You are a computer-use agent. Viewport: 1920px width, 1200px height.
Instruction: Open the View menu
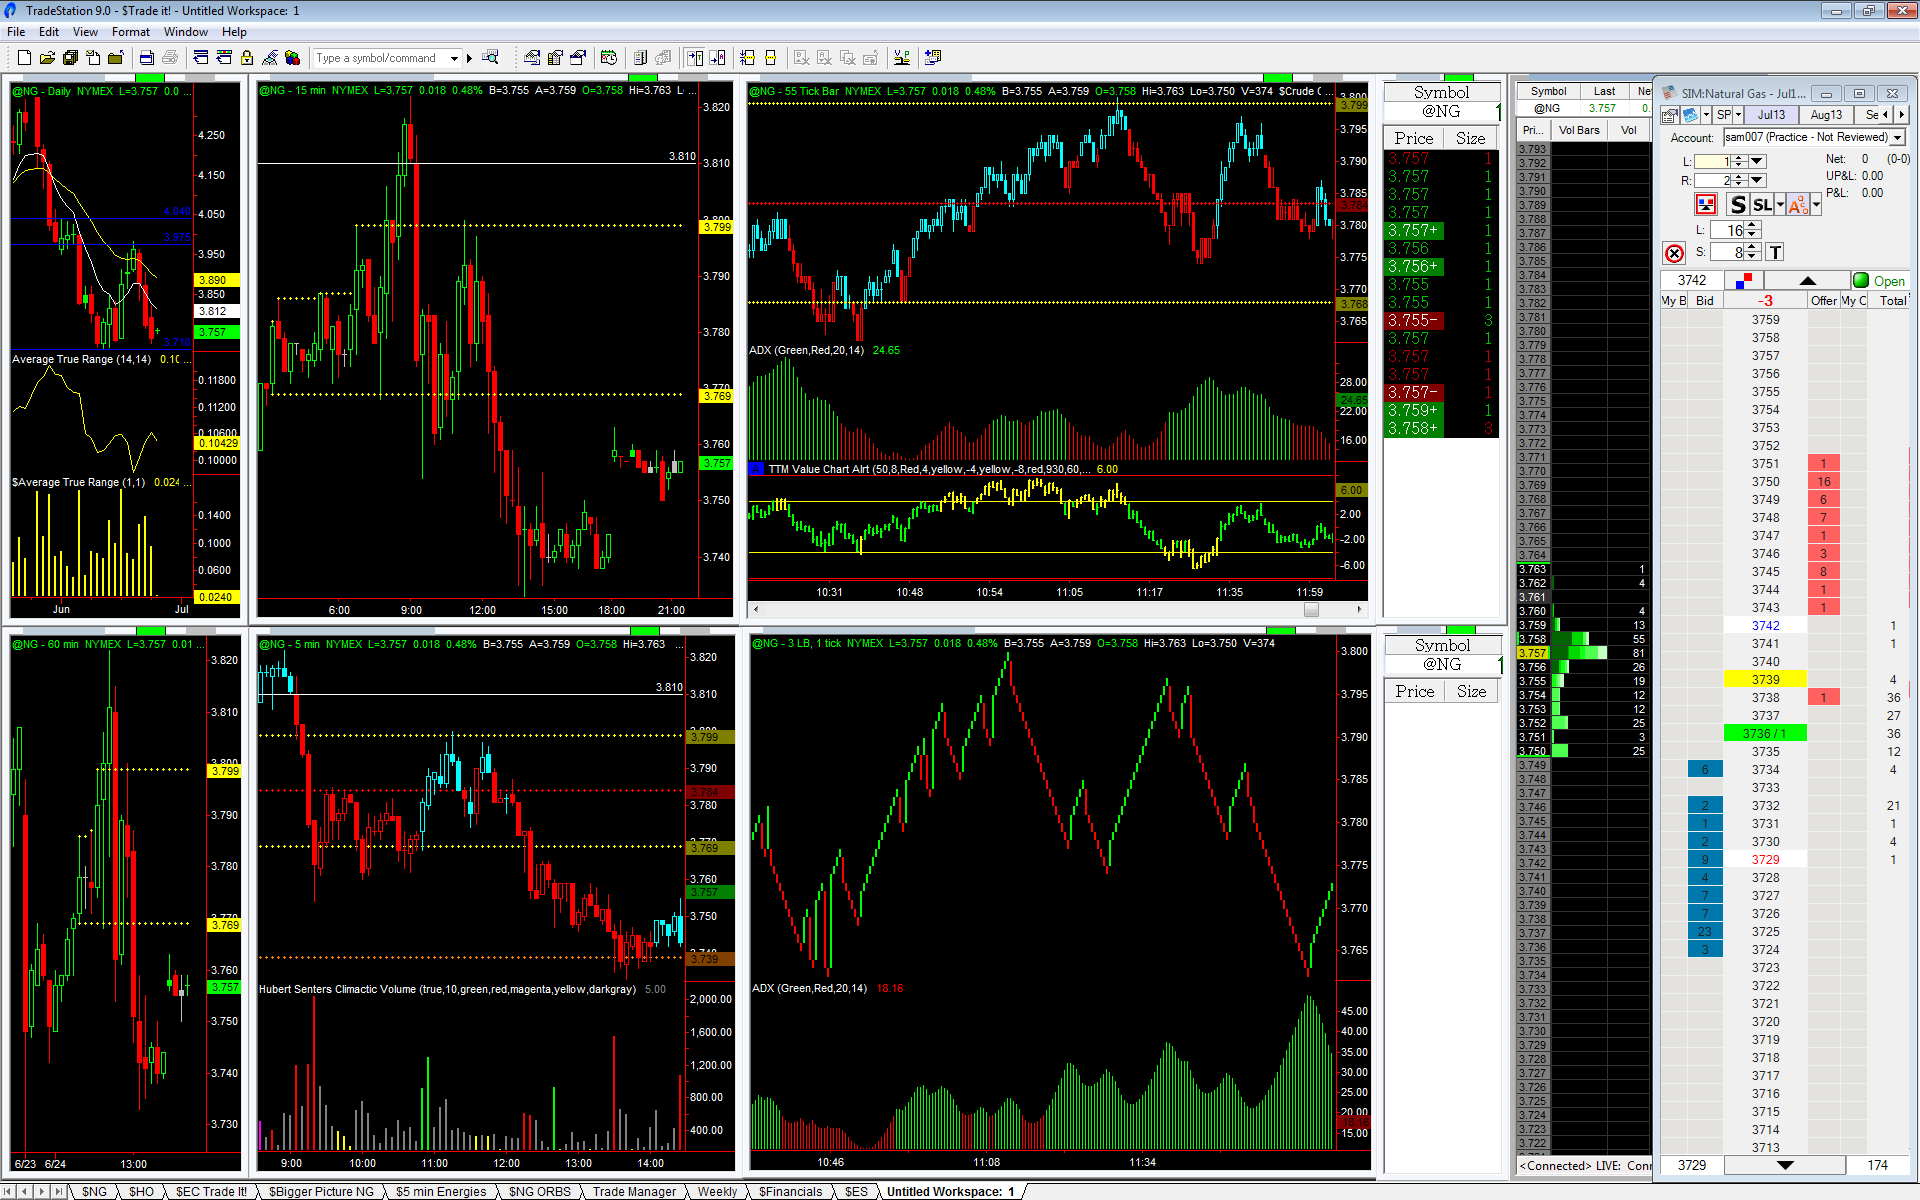tap(85, 32)
